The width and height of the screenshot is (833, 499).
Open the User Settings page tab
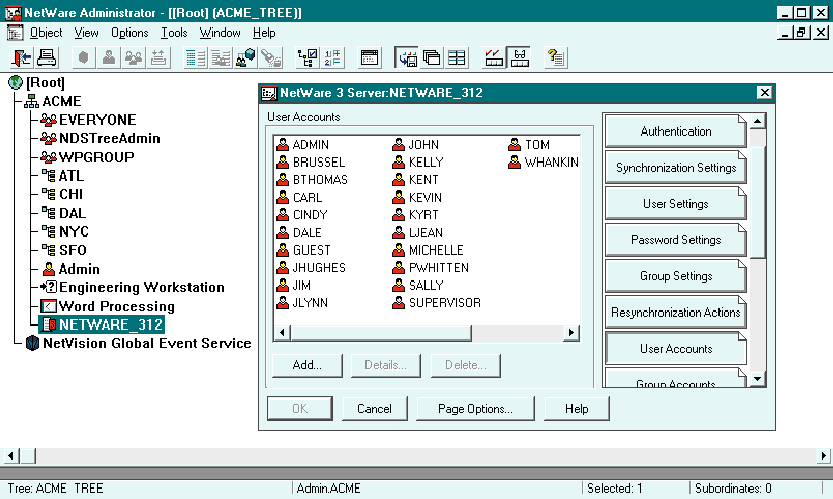click(x=676, y=204)
